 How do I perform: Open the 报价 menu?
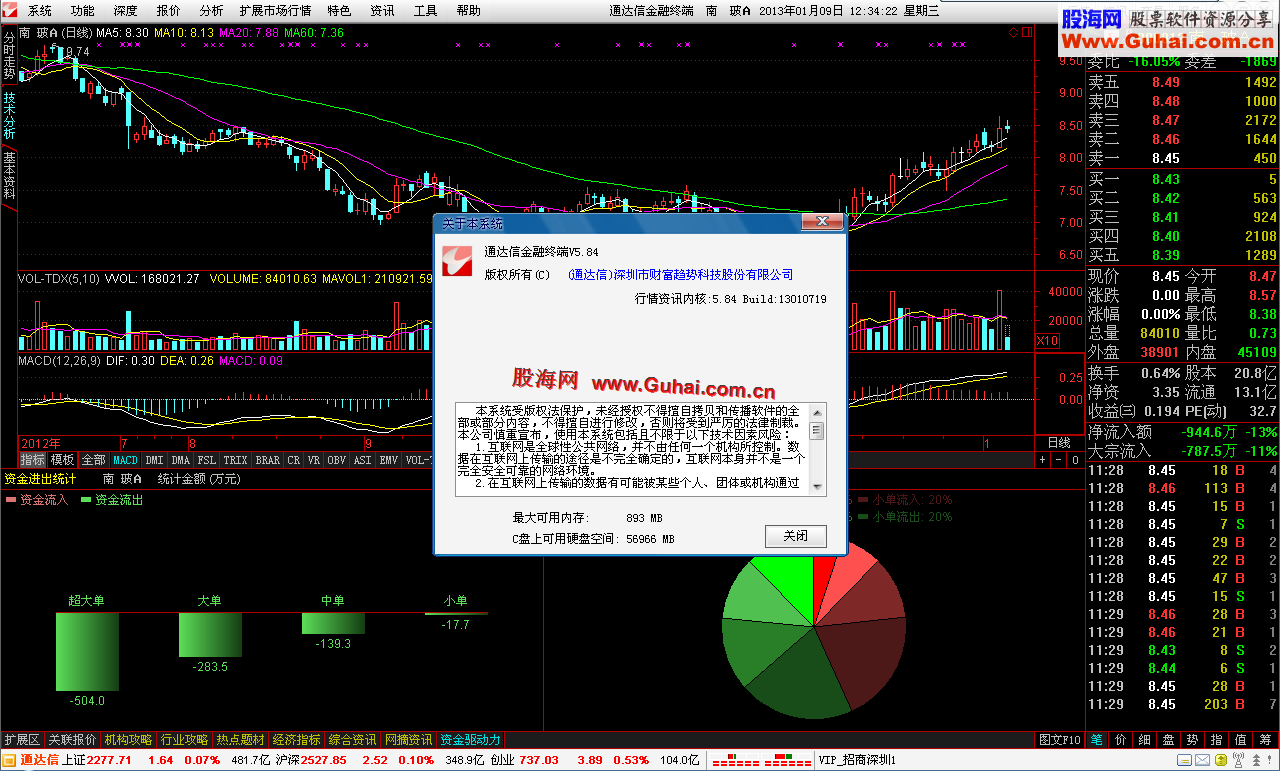point(169,11)
